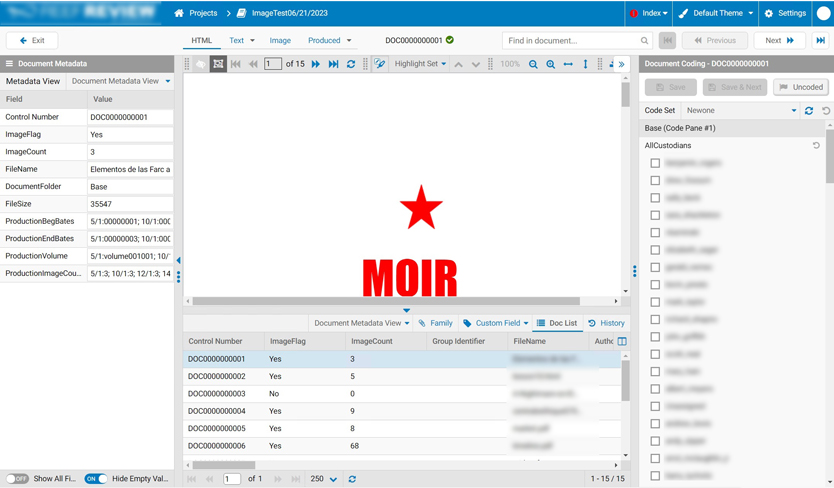Screen dimensions: 834x488
Task: Click the Uncoded button
Action: point(801,87)
